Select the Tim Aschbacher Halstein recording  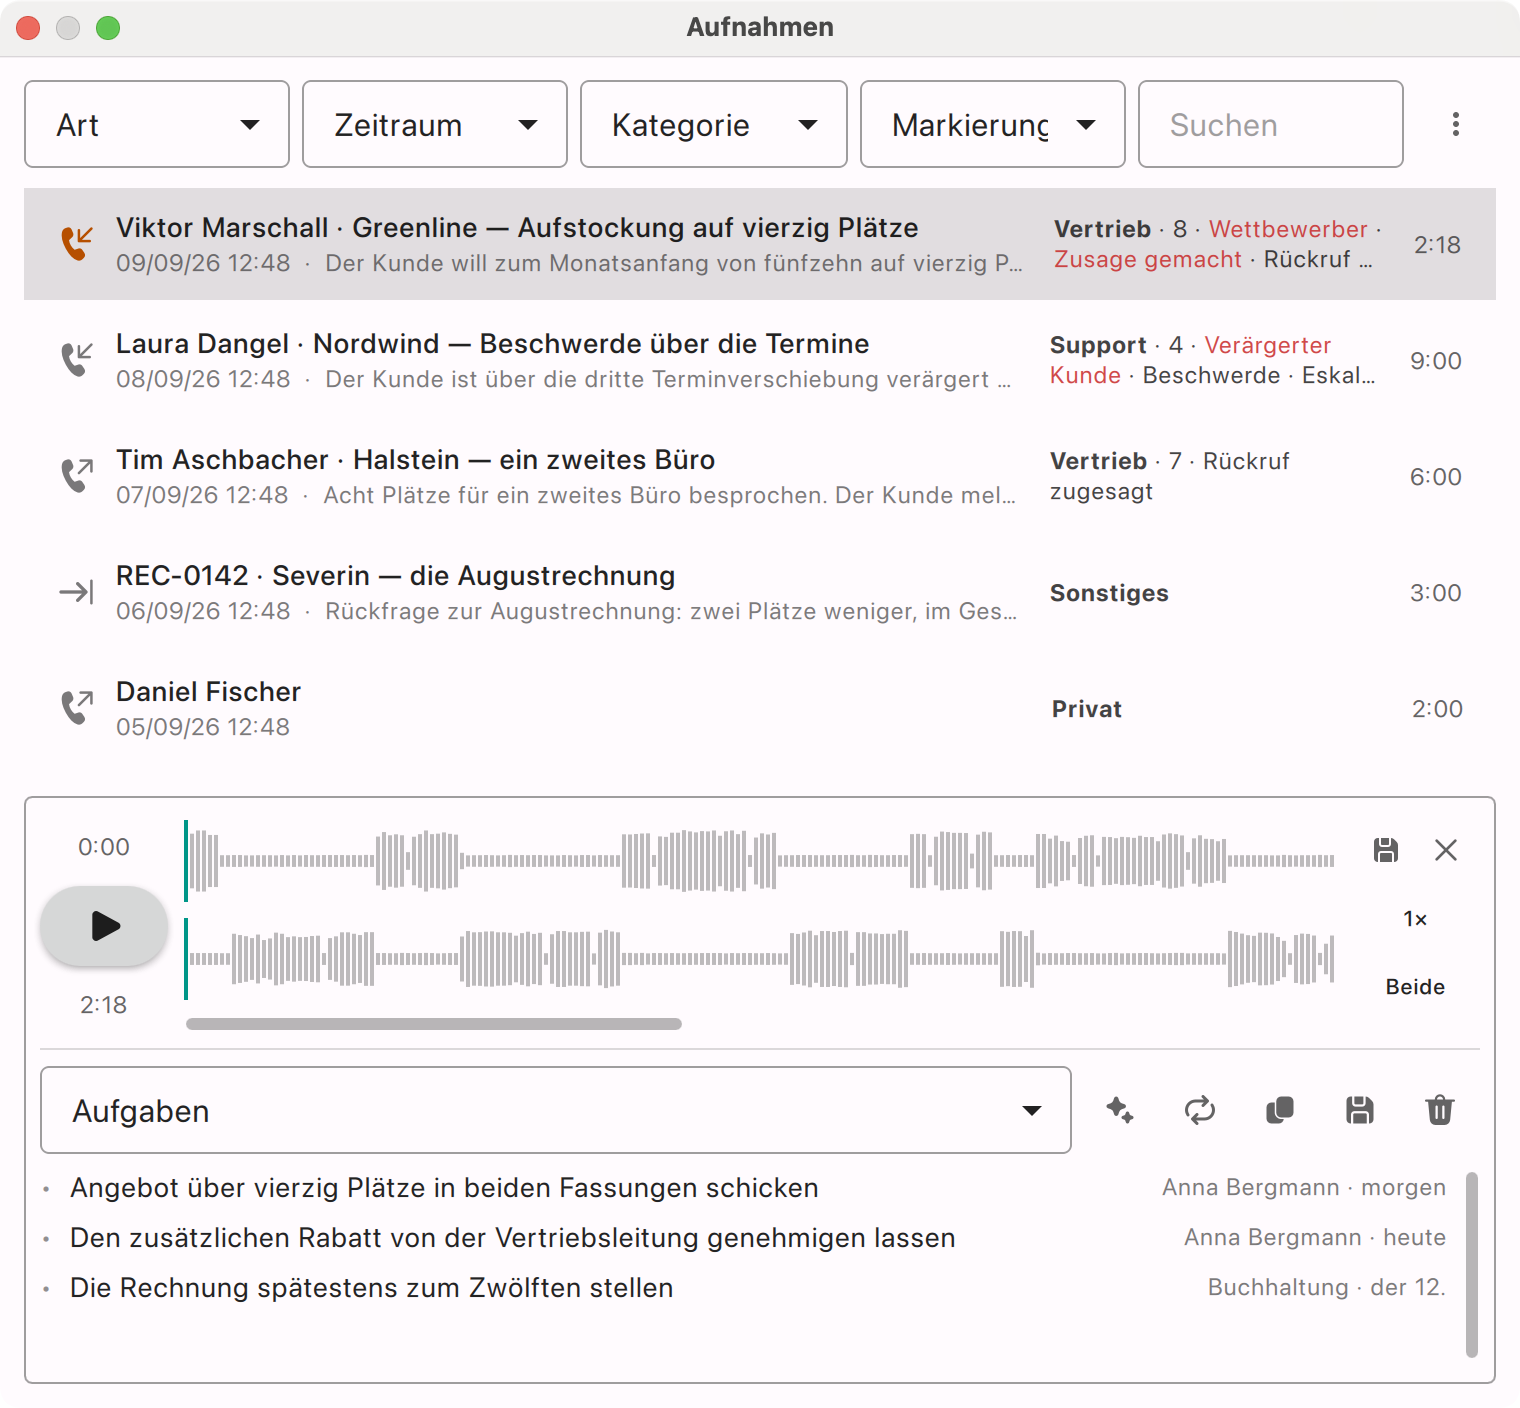pyautogui.click(x=760, y=476)
